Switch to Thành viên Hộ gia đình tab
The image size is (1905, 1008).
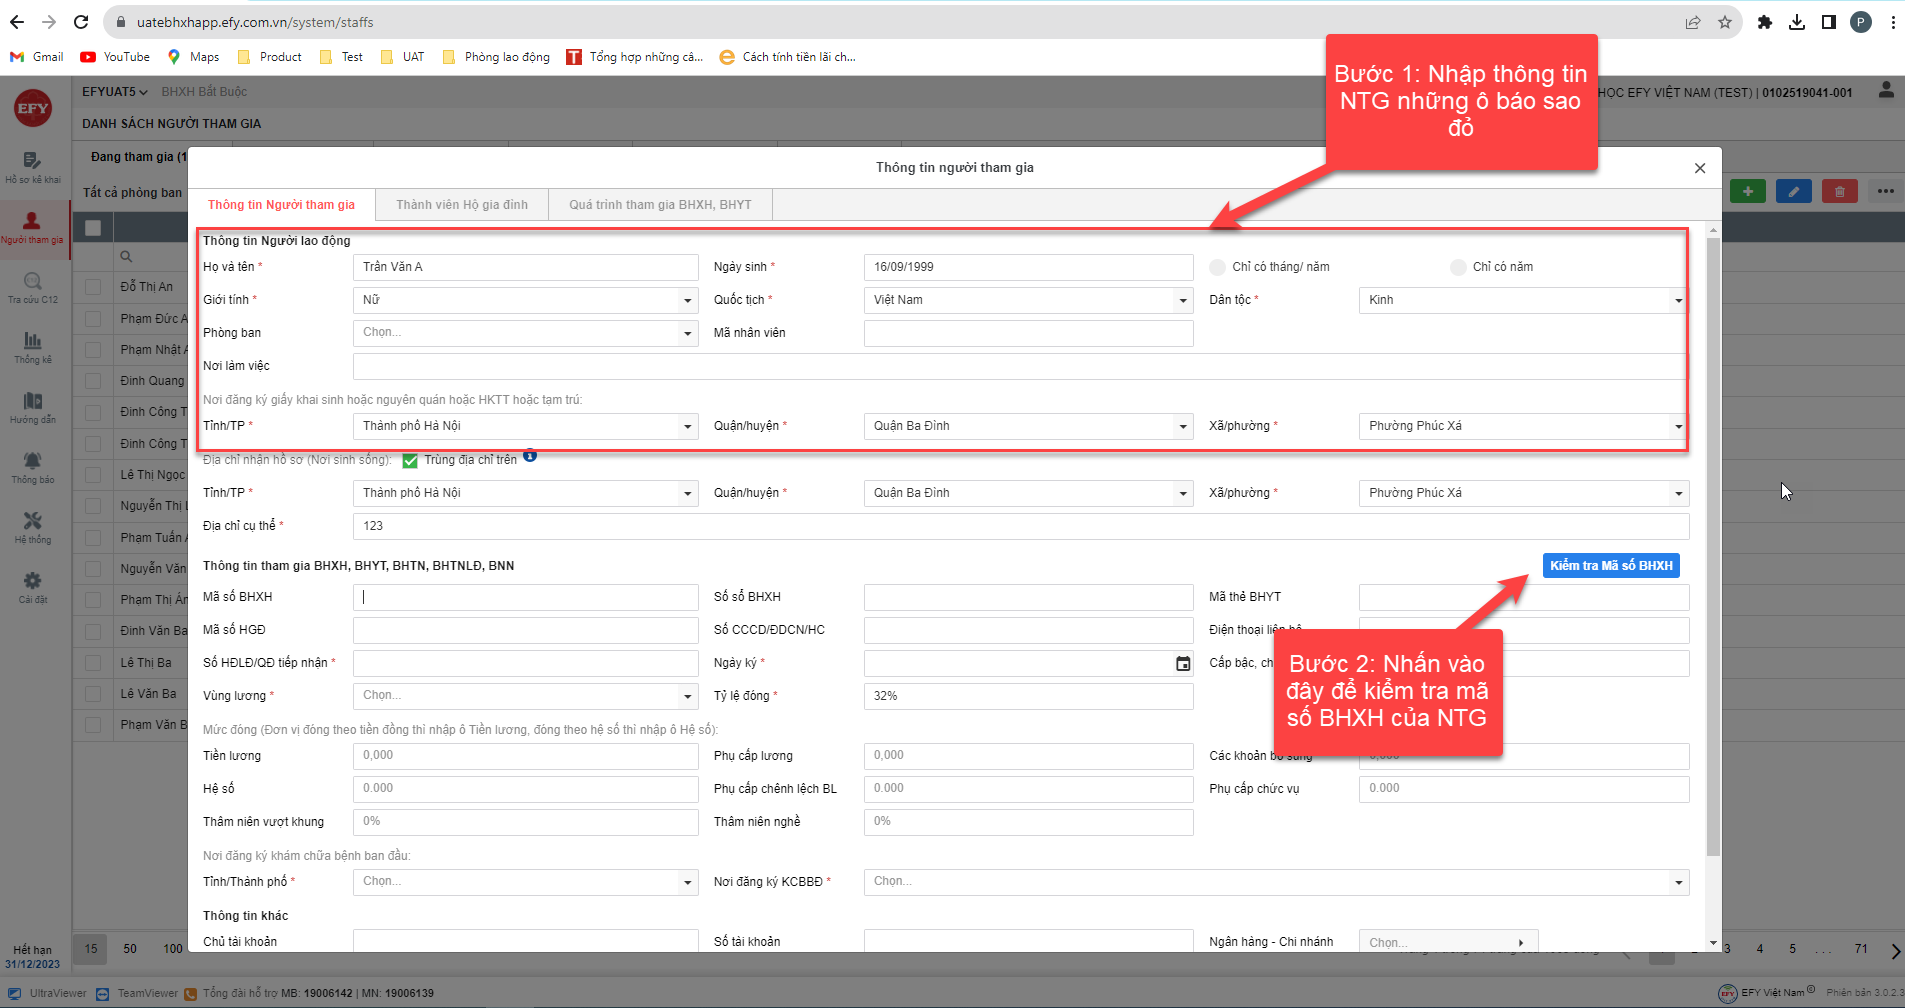[x=461, y=205]
